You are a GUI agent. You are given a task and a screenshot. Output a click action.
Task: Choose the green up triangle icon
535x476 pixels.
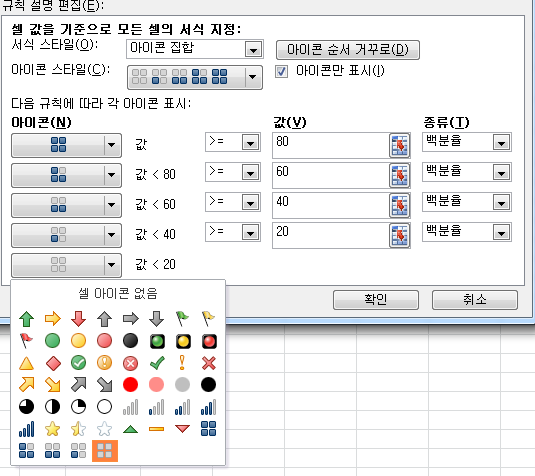[131, 429]
